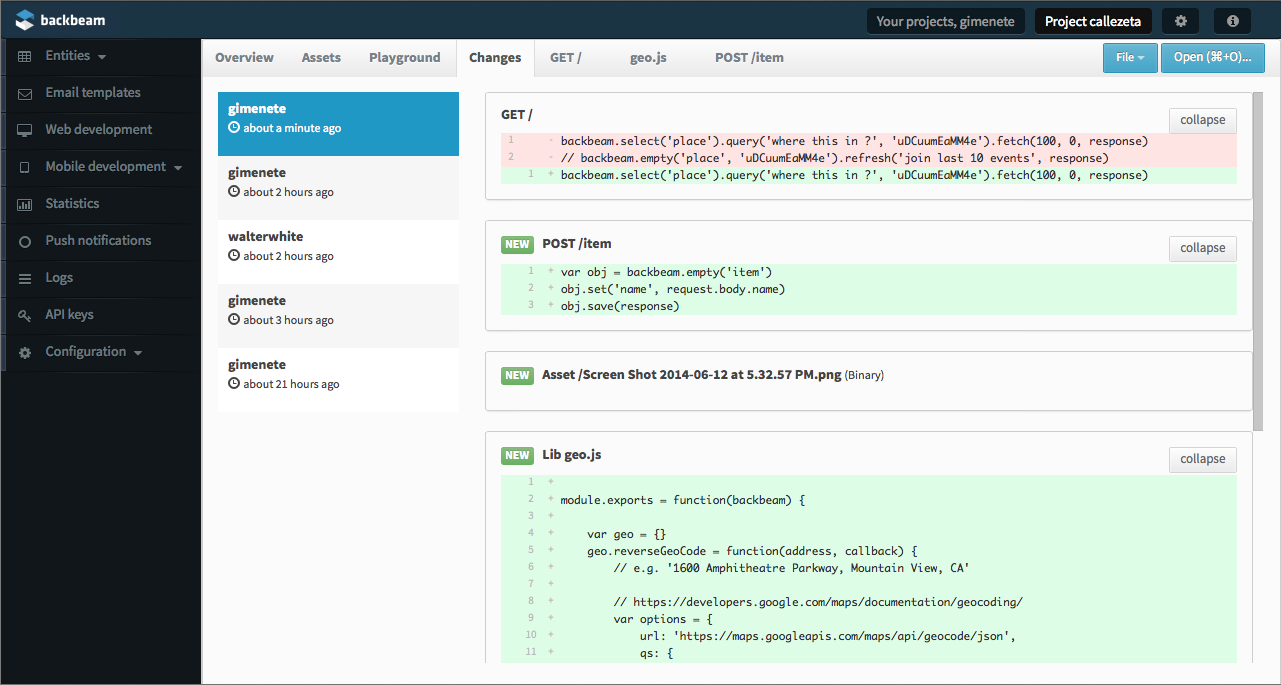
Task: Click the Push notifications circle icon
Action: coord(25,241)
